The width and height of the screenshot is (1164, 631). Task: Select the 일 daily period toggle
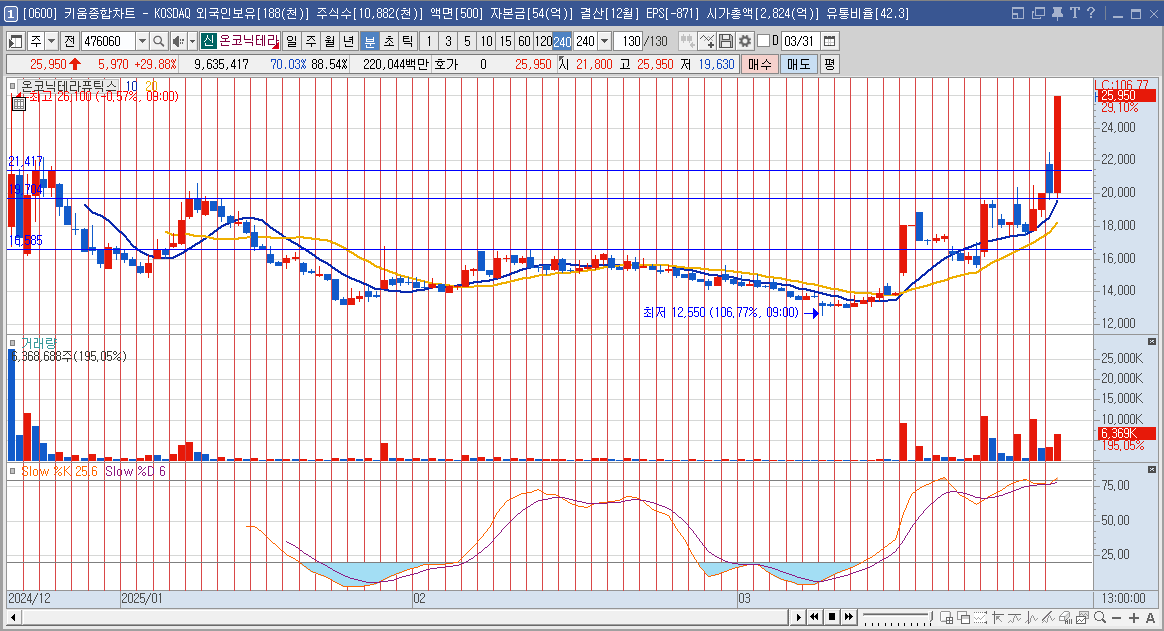point(292,42)
